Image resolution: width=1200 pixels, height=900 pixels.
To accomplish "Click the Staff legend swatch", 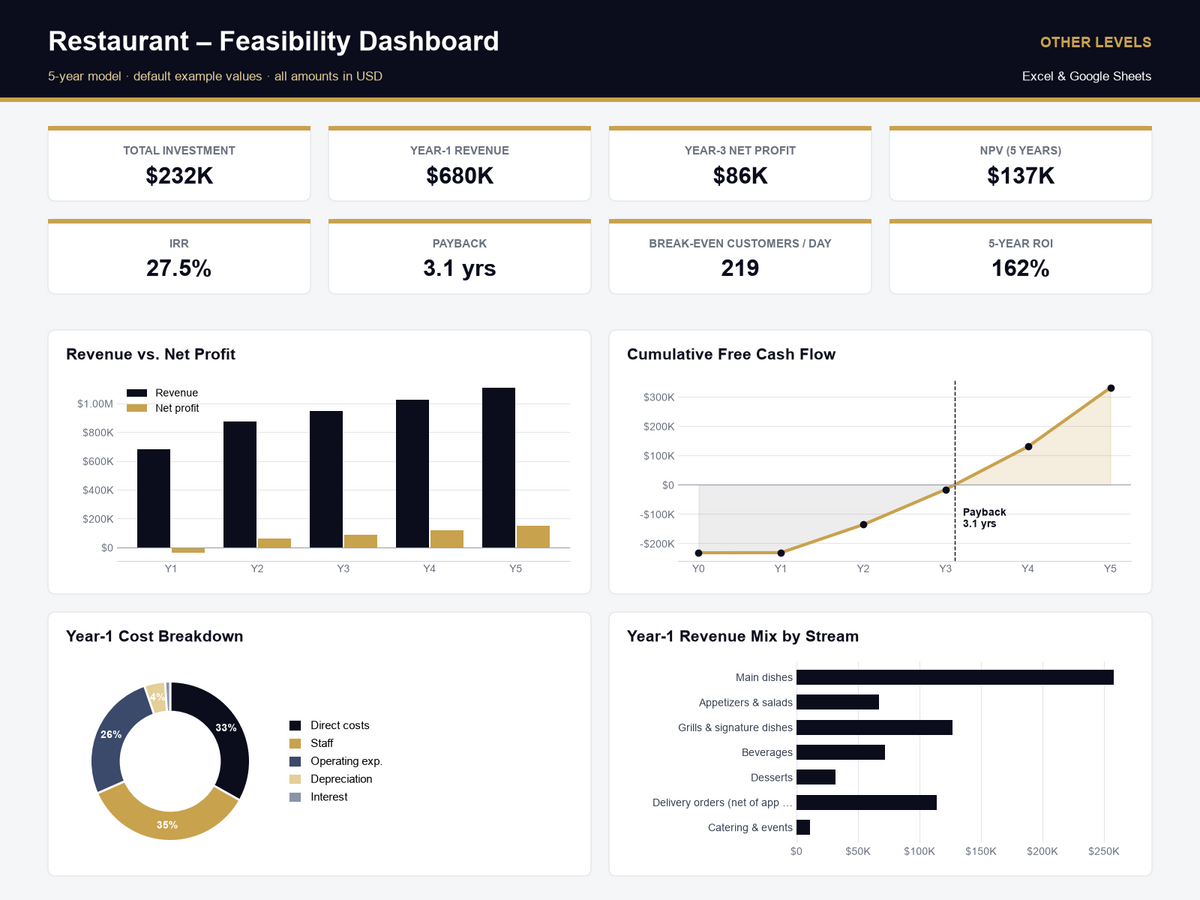I will [x=295, y=743].
